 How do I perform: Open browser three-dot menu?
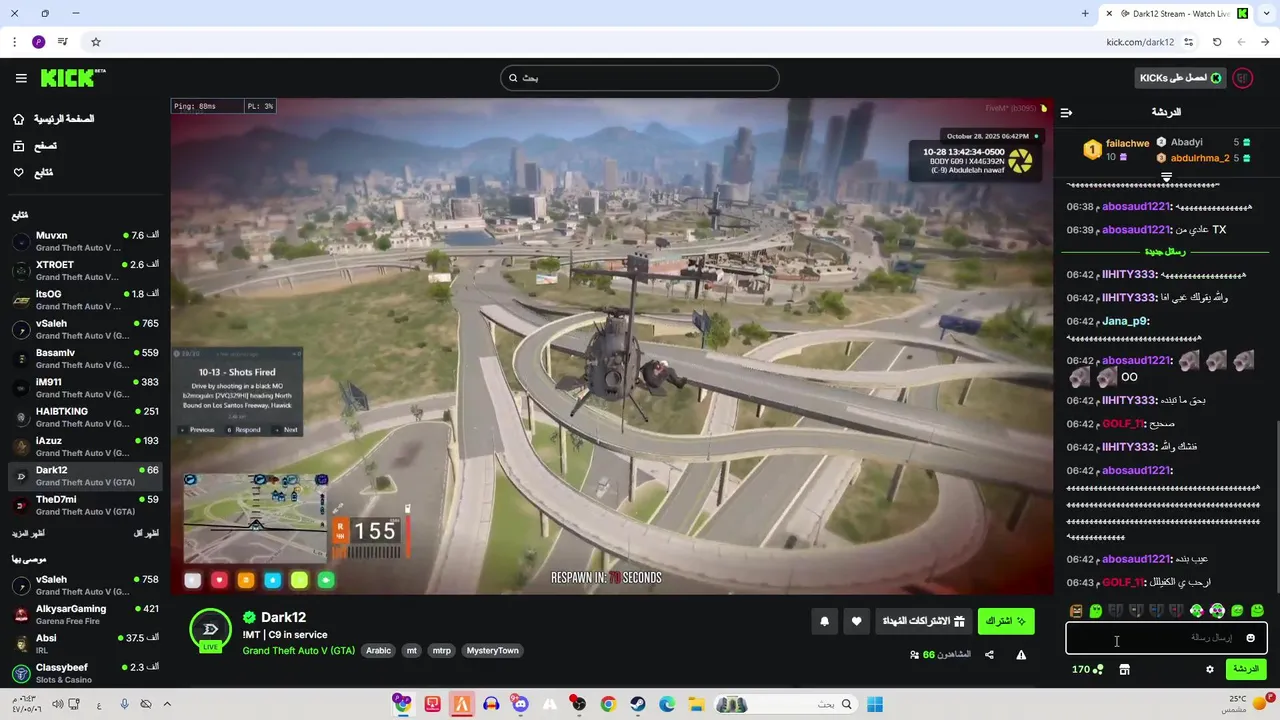[x=14, y=42]
